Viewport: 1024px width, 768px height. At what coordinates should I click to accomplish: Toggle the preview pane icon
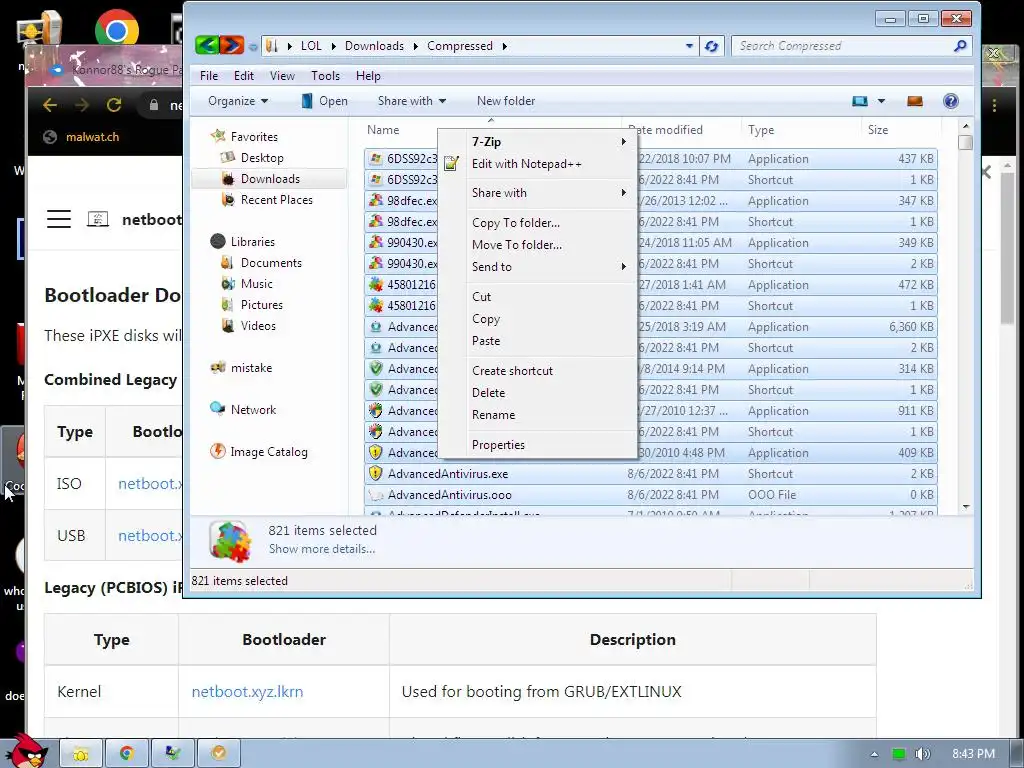(914, 101)
